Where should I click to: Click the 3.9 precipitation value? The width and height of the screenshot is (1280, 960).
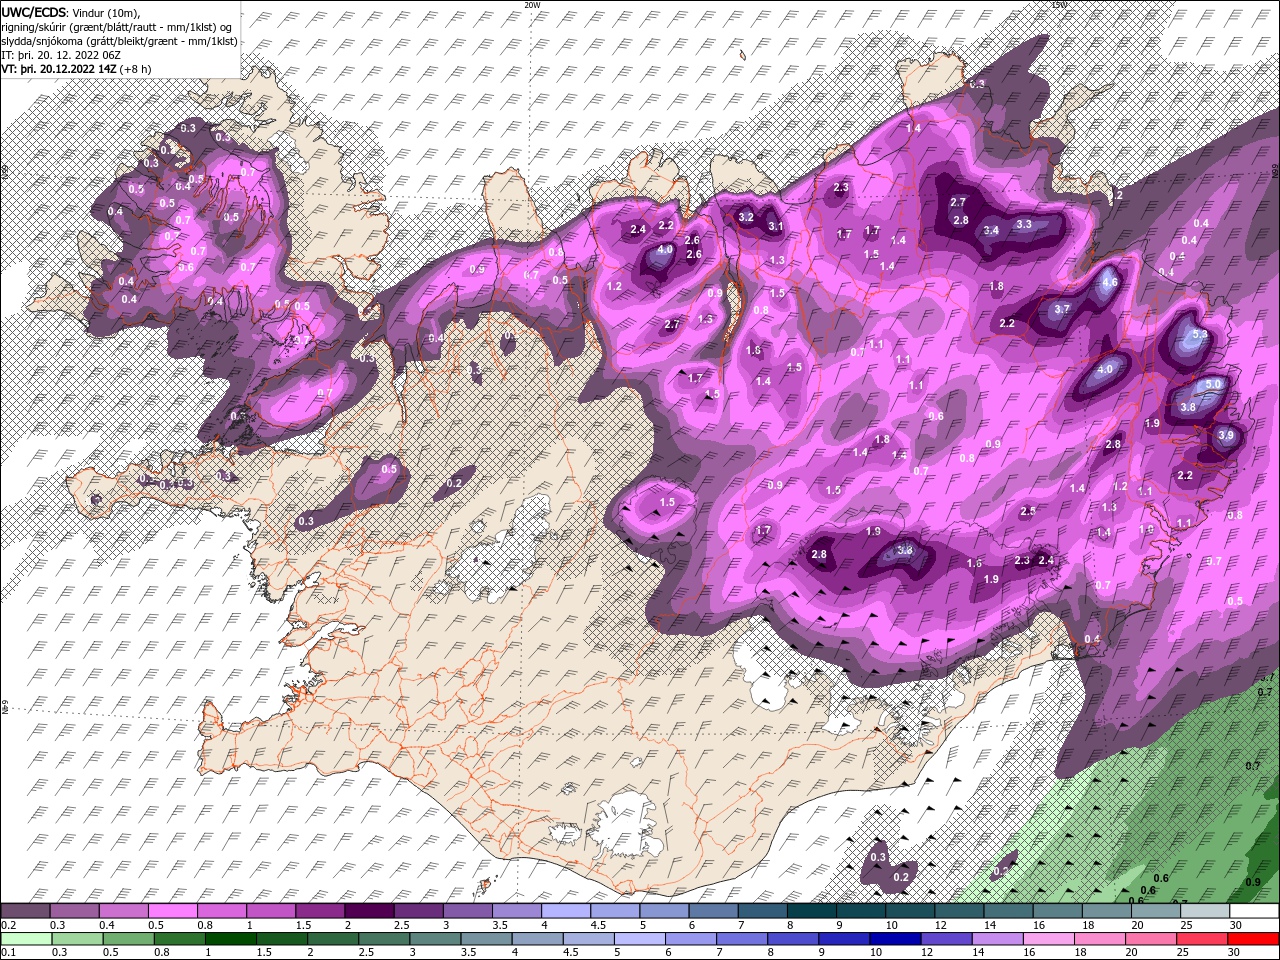coord(1227,435)
